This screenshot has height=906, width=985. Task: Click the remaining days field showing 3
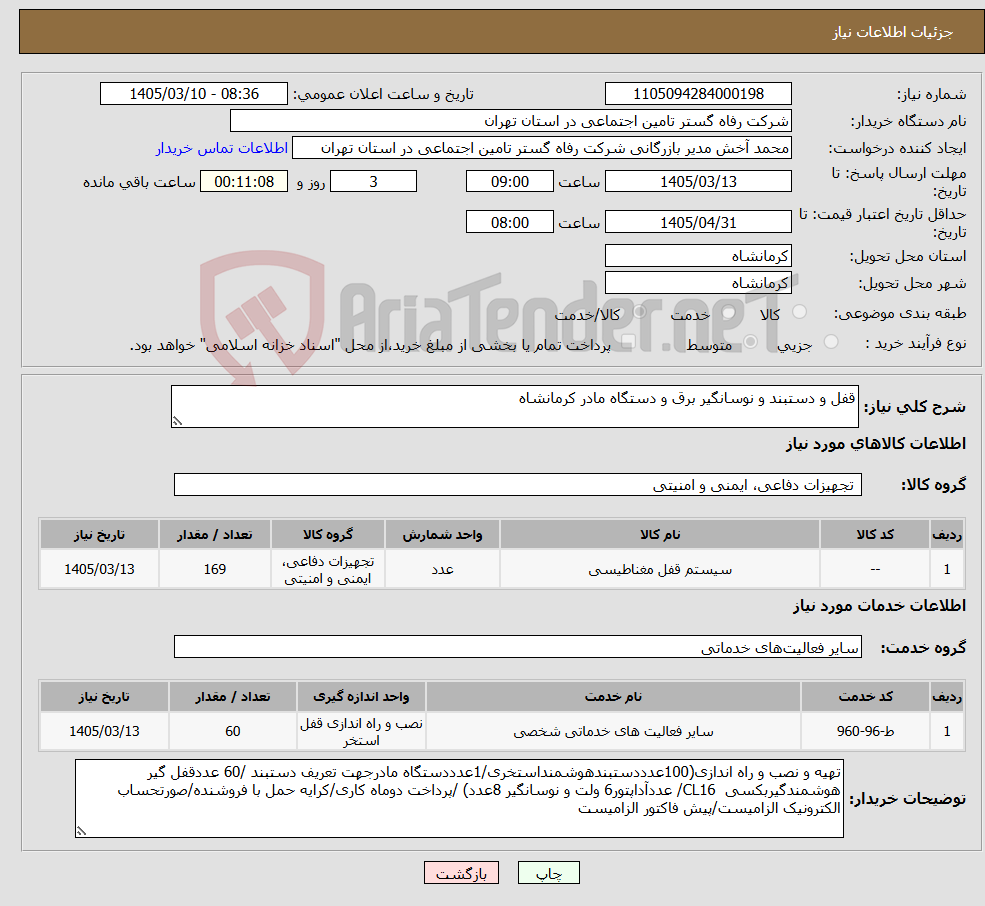[373, 182]
